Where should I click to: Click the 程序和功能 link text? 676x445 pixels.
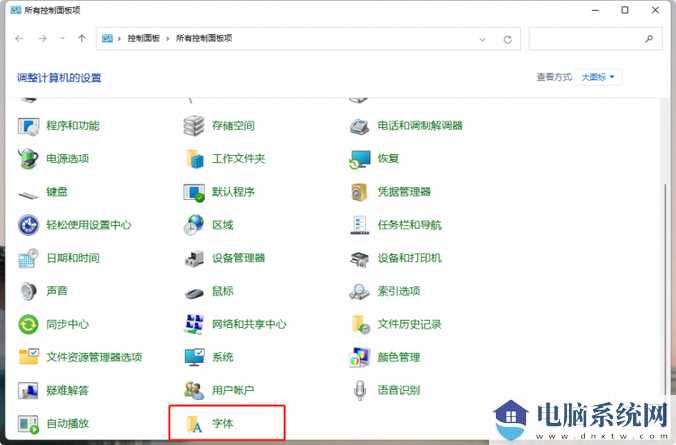click(72, 126)
